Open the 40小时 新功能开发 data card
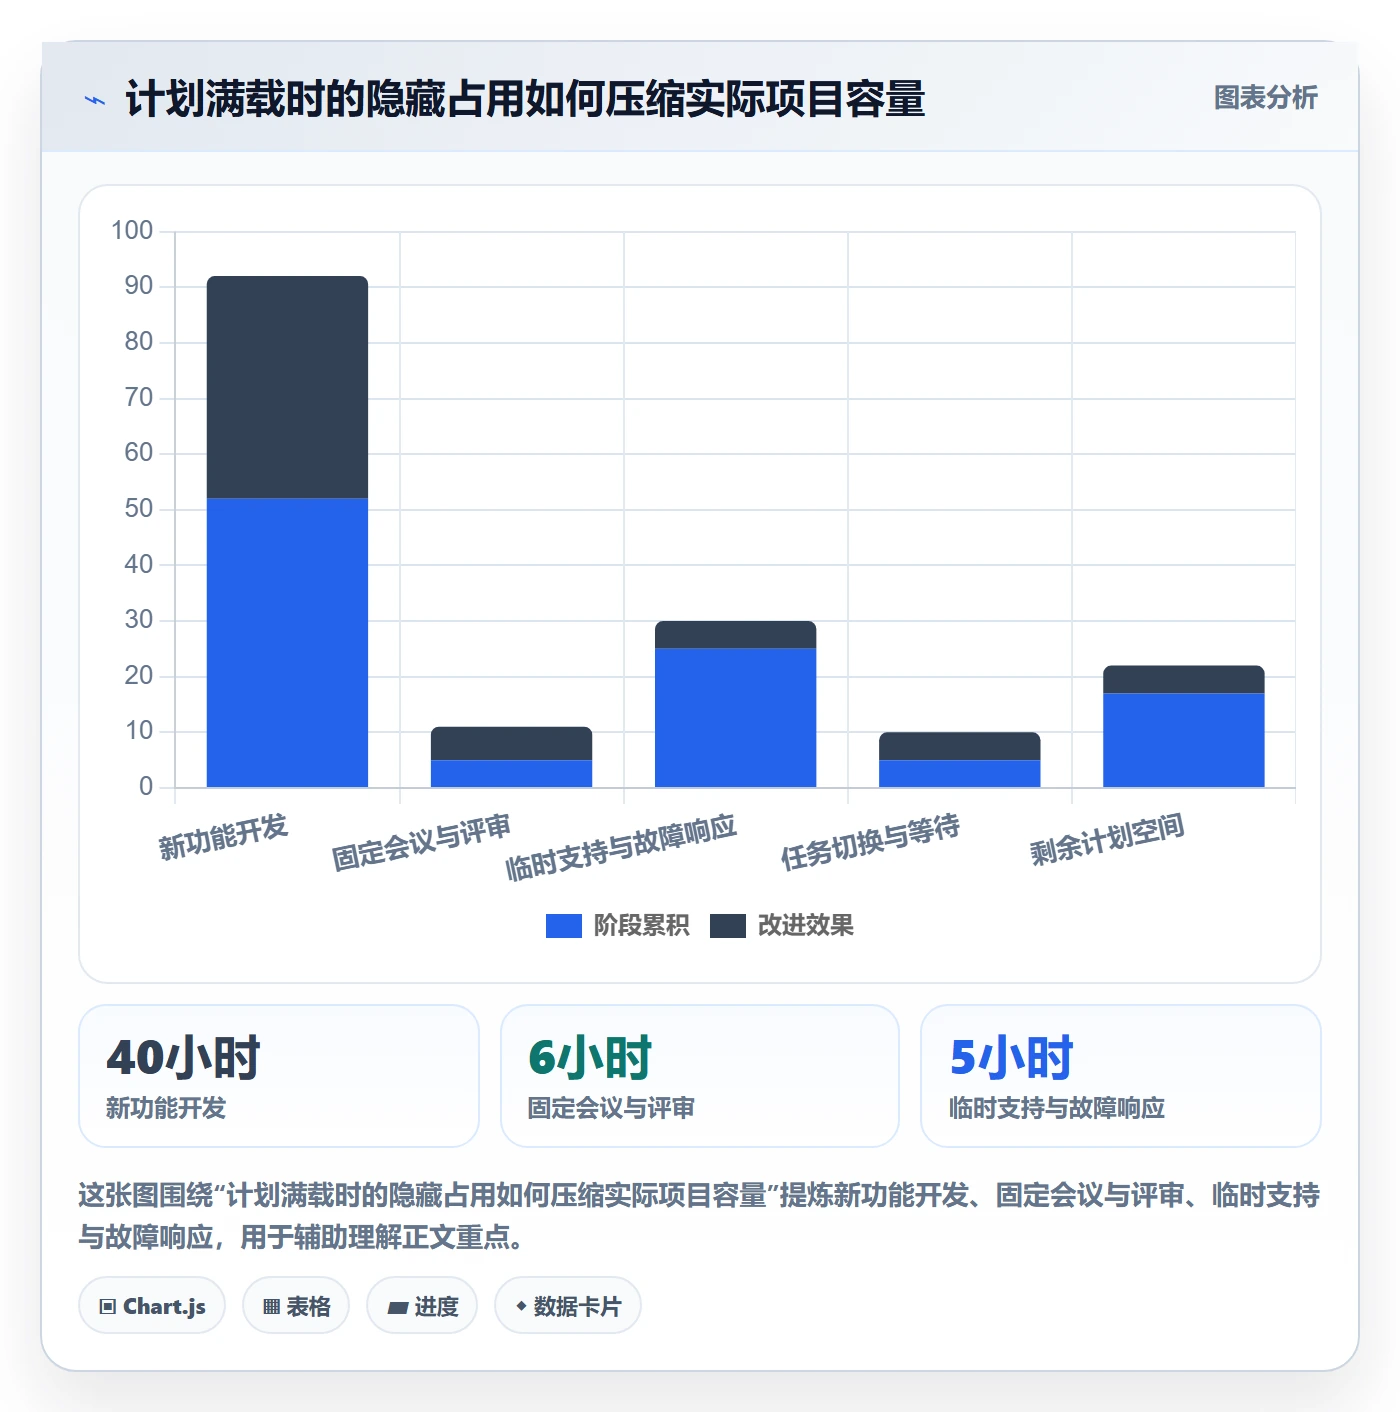 click(x=279, y=1076)
